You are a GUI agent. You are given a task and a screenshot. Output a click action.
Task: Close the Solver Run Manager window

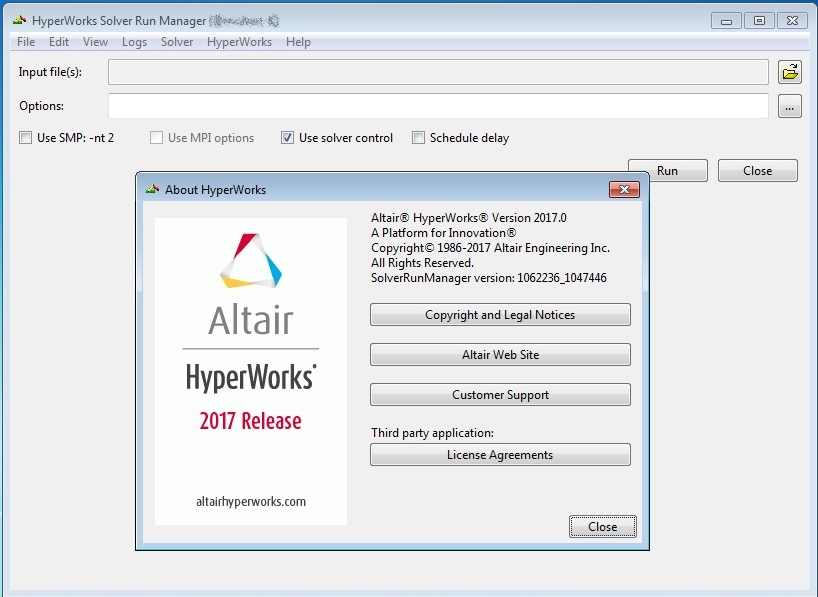pos(792,21)
